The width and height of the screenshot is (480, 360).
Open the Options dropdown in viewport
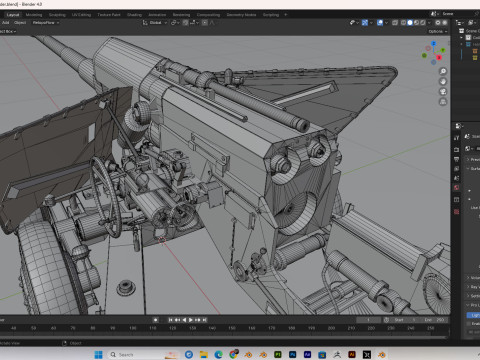438,31
